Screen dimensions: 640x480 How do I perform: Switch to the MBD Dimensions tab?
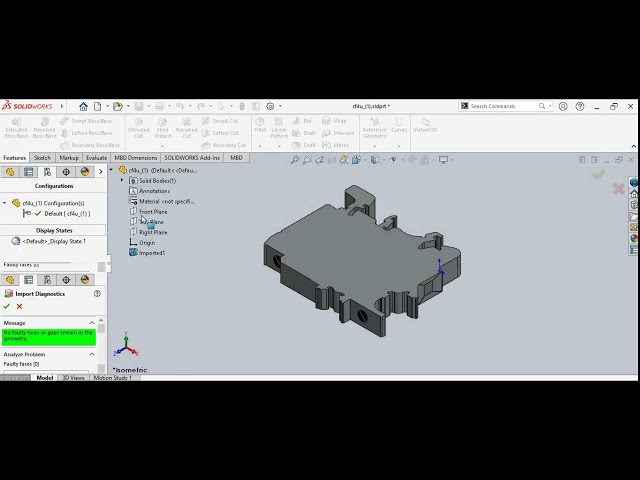tap(136, 158)
